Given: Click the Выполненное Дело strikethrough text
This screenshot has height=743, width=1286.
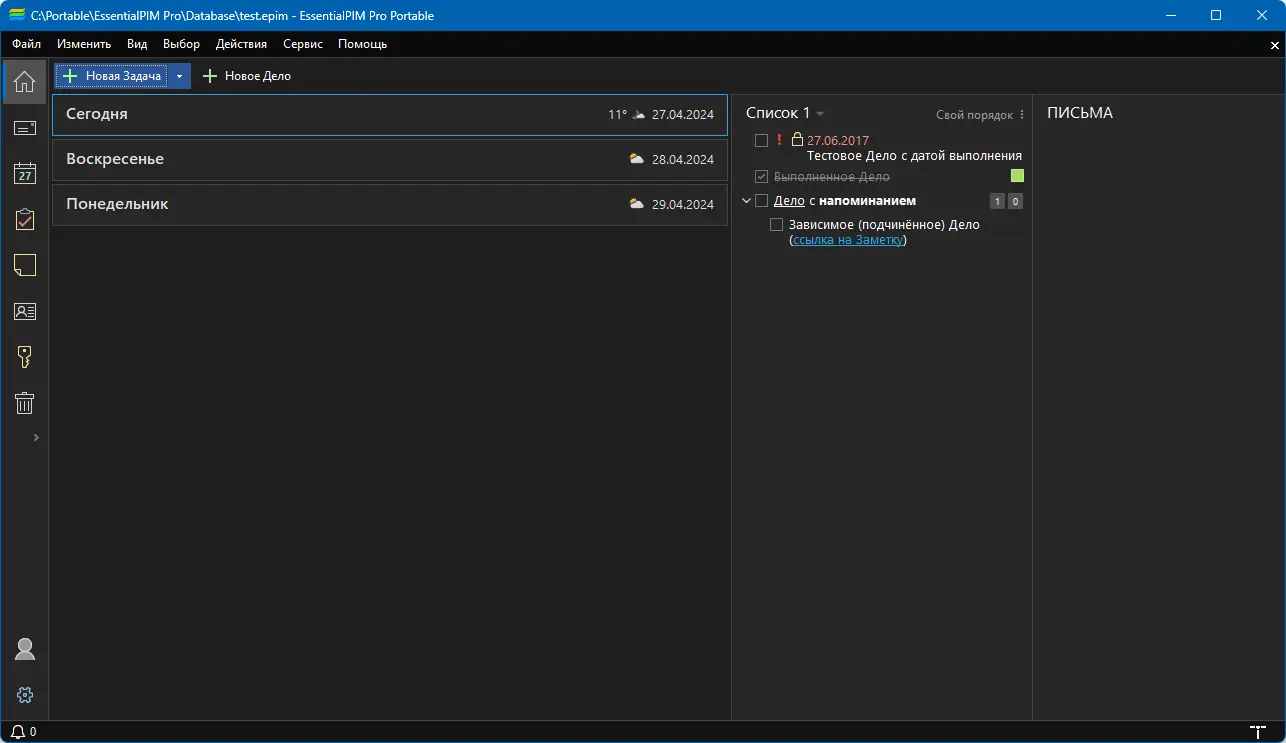Looking at the screenshot, I should coord(832,177).
